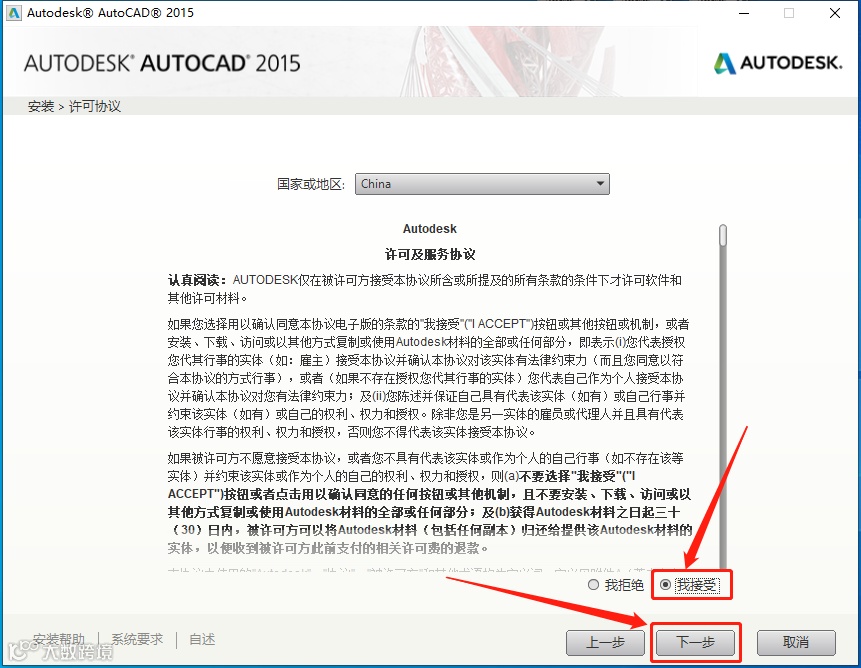Close the AutoCAD 2015 installer window
The height and width of the screenshot is (668, 861).
pos(835,13)
